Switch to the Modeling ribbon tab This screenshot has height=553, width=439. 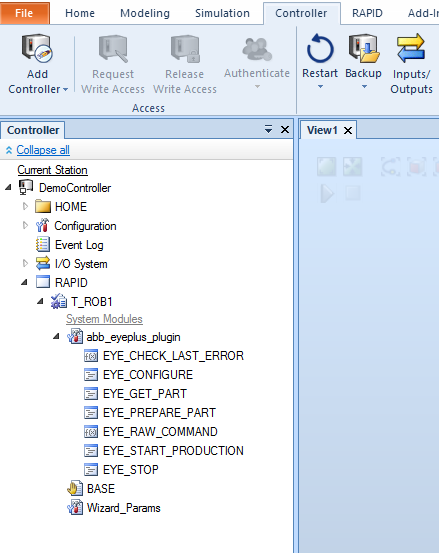(x=145, y=13)
